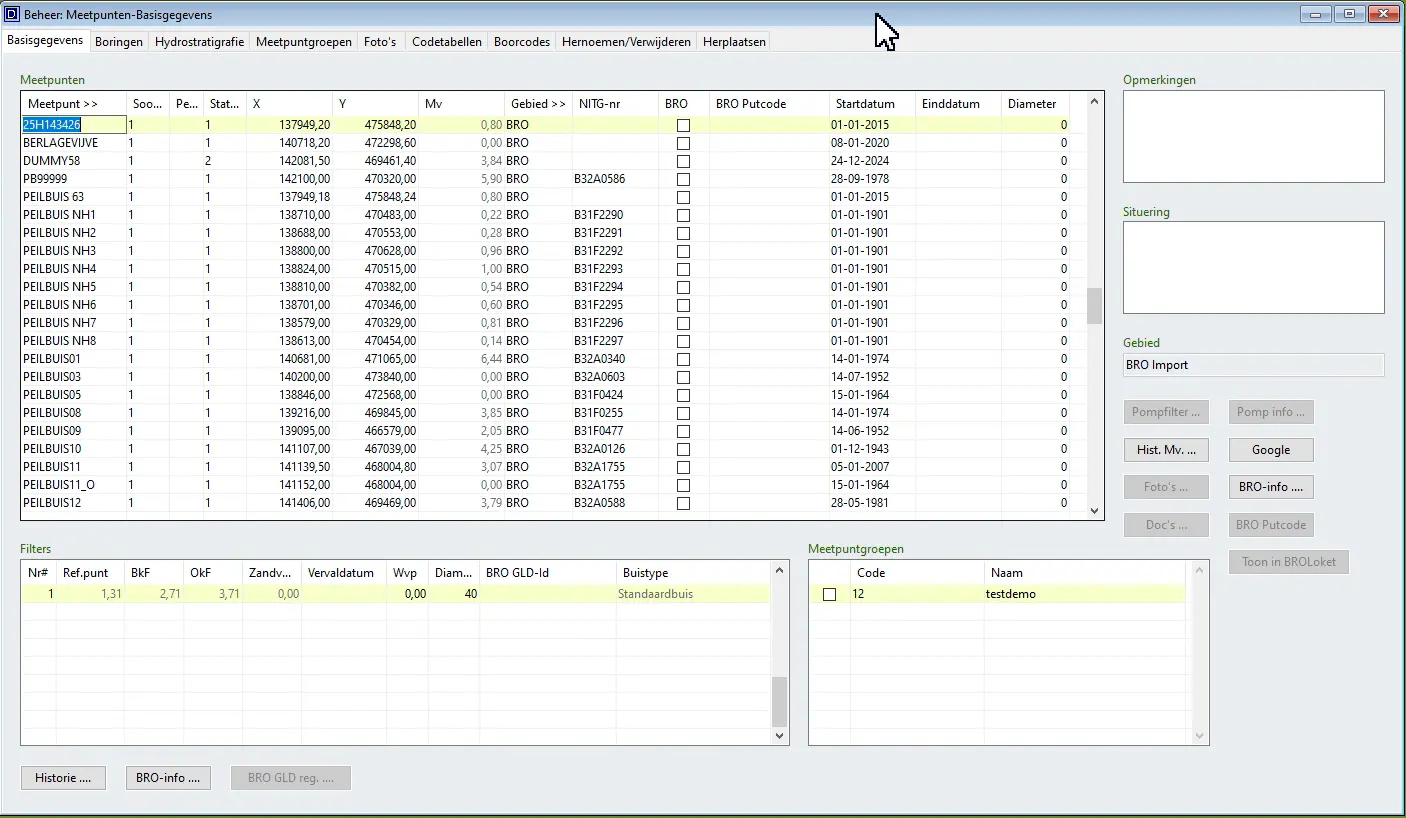Switch to the Boringen tab
This screenshot has width=1406, height=818.
(x=119, y=42)
